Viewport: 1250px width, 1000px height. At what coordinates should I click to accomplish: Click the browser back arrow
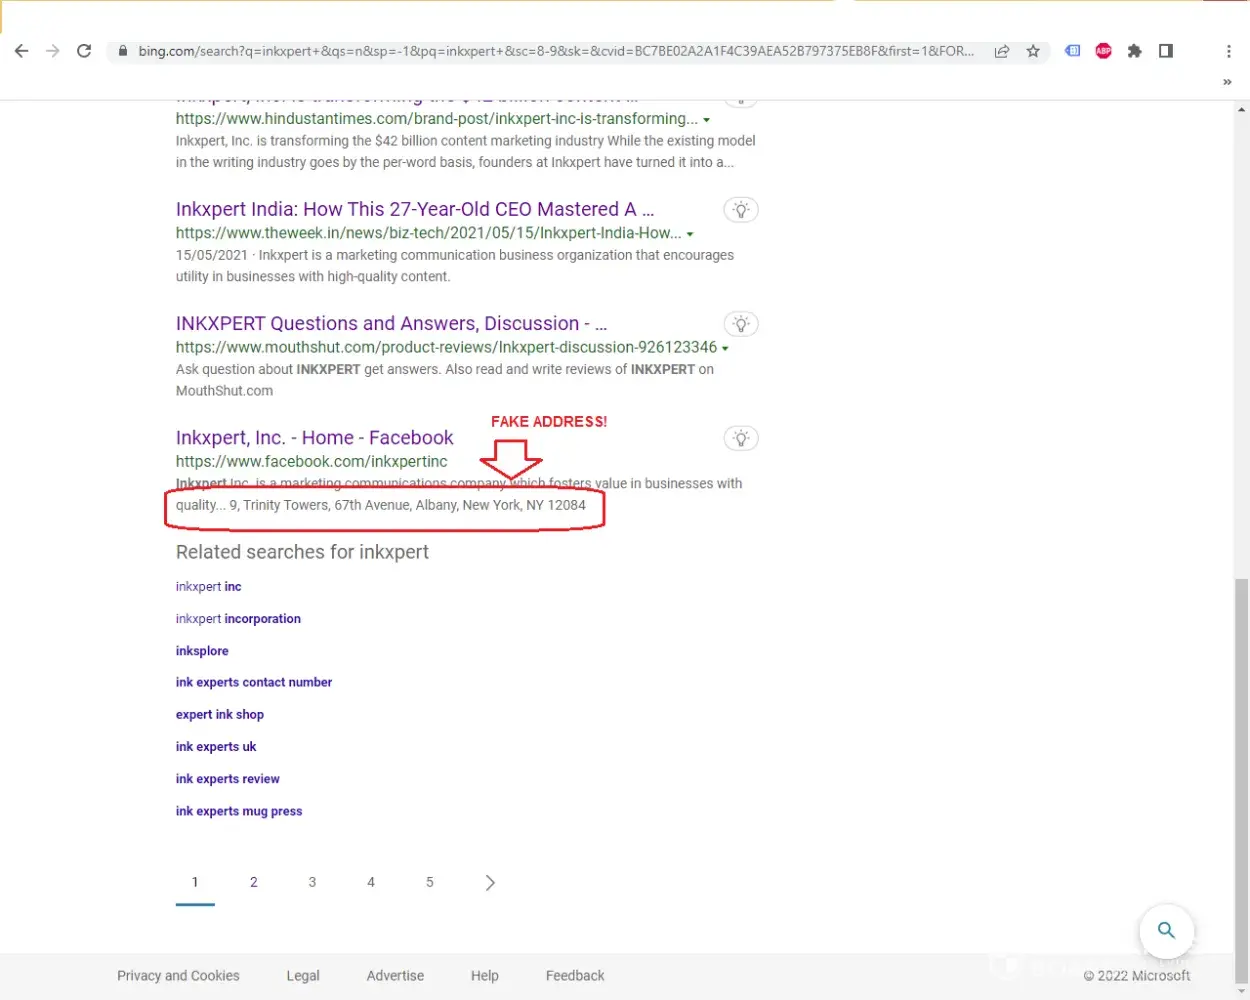[22, 51]
